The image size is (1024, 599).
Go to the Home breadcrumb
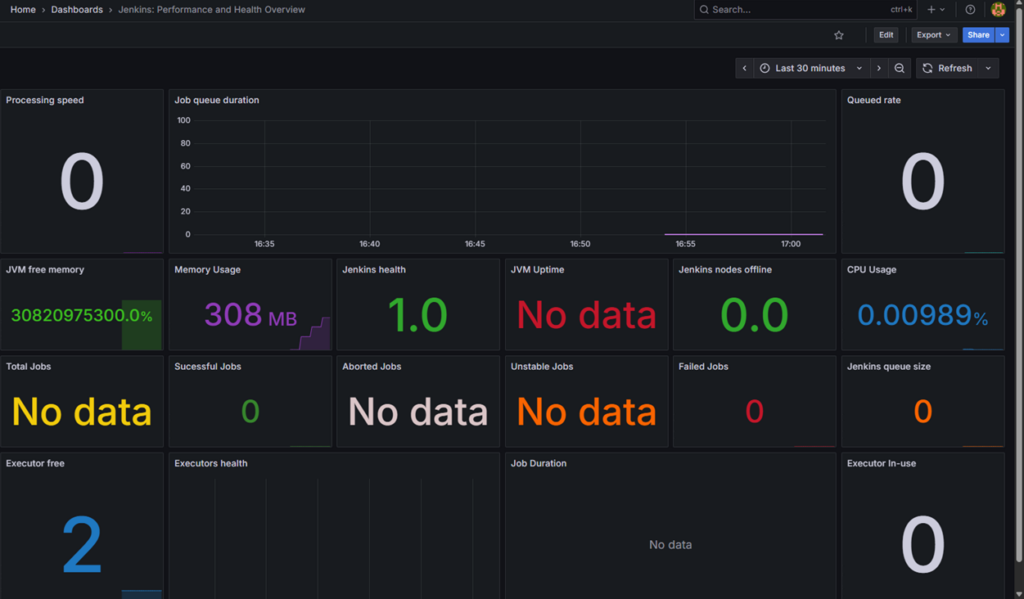[23, 10]
